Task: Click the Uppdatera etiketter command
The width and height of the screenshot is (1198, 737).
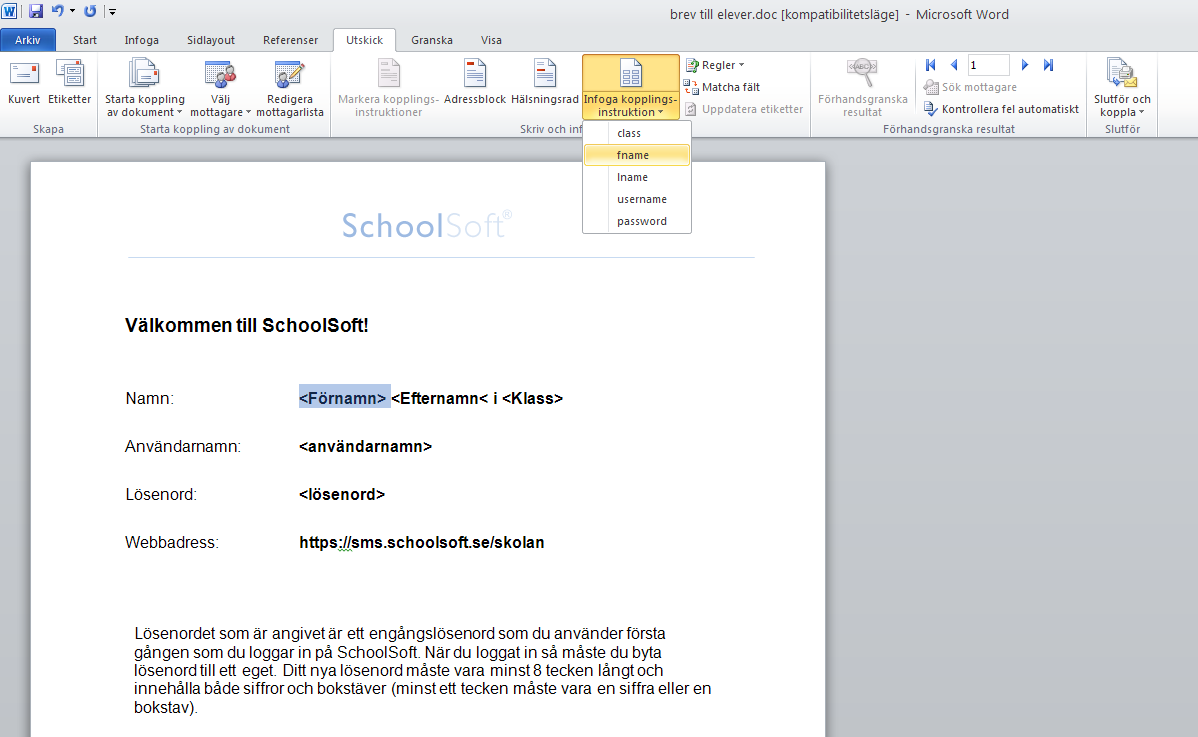Action: [x=744, y=109]
